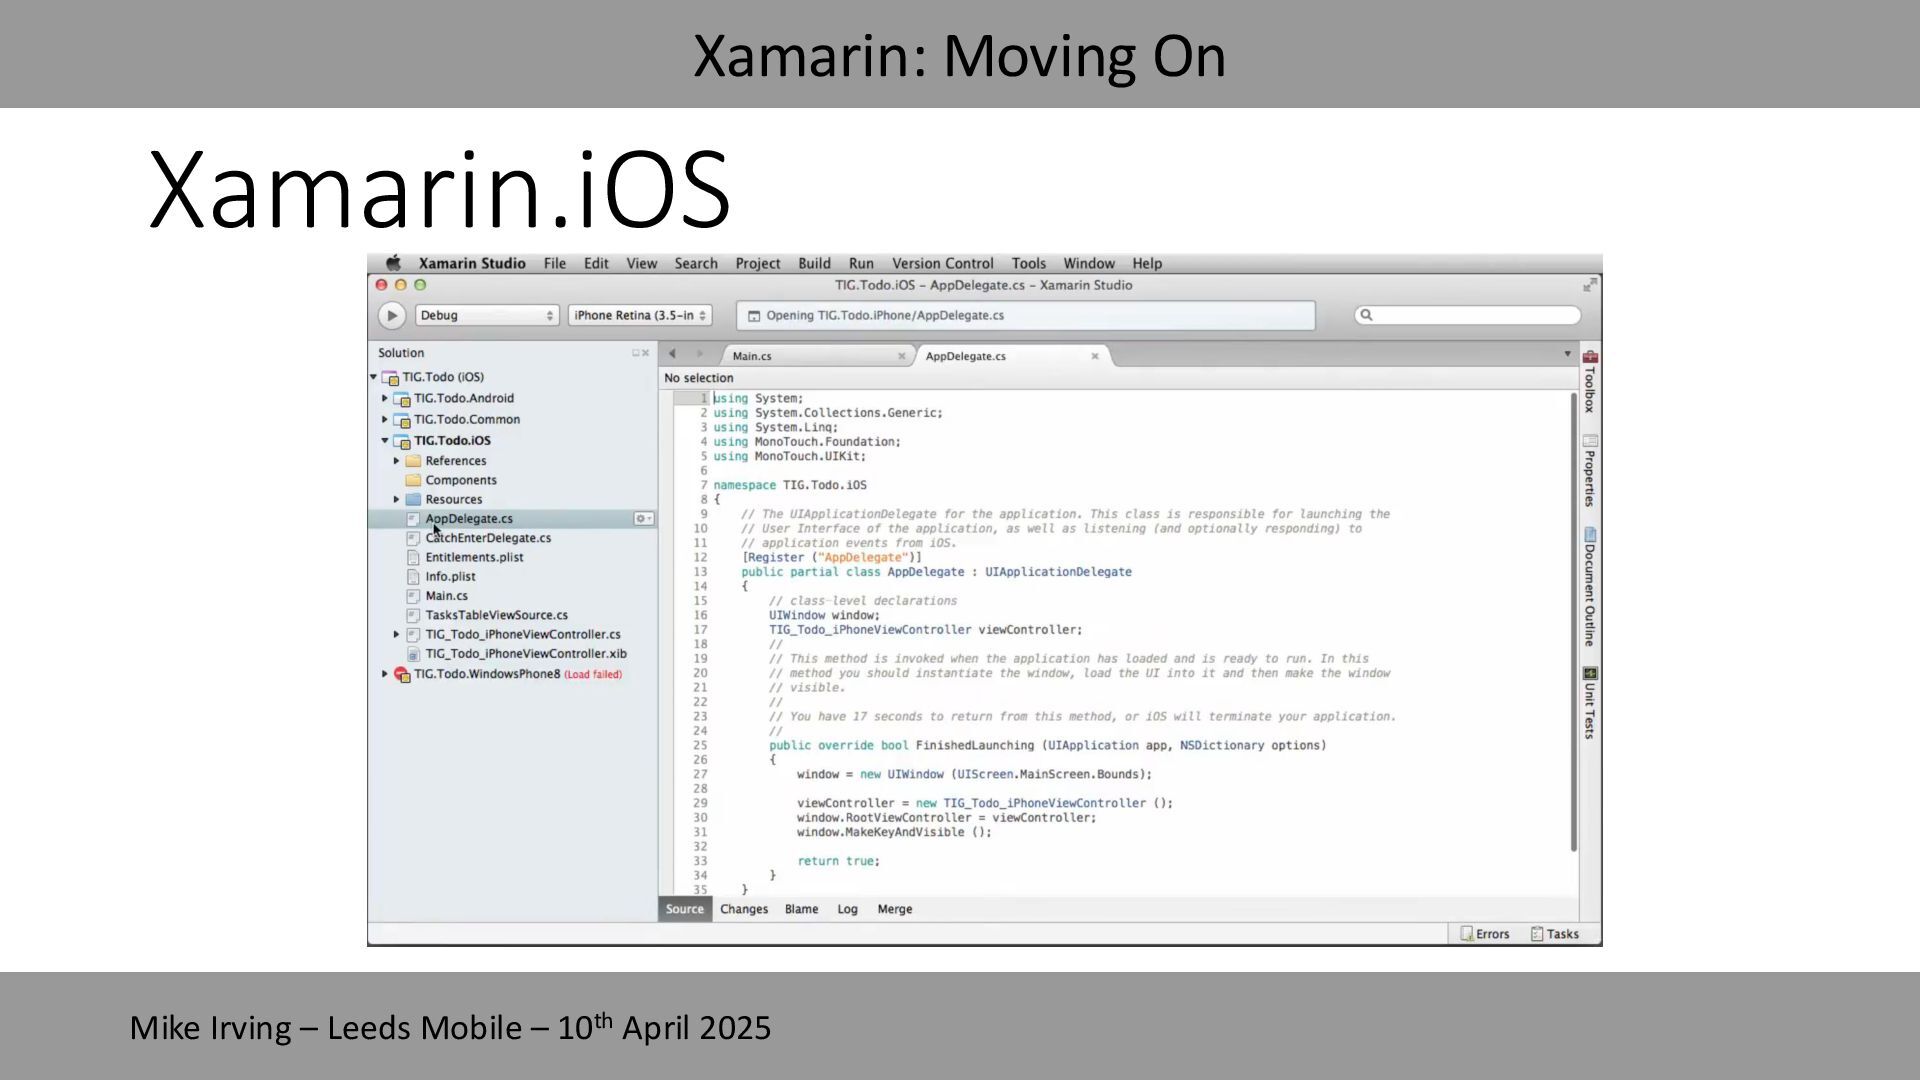
Task: Open the document tab list dropdown arrow
Action: [1567, 354]
